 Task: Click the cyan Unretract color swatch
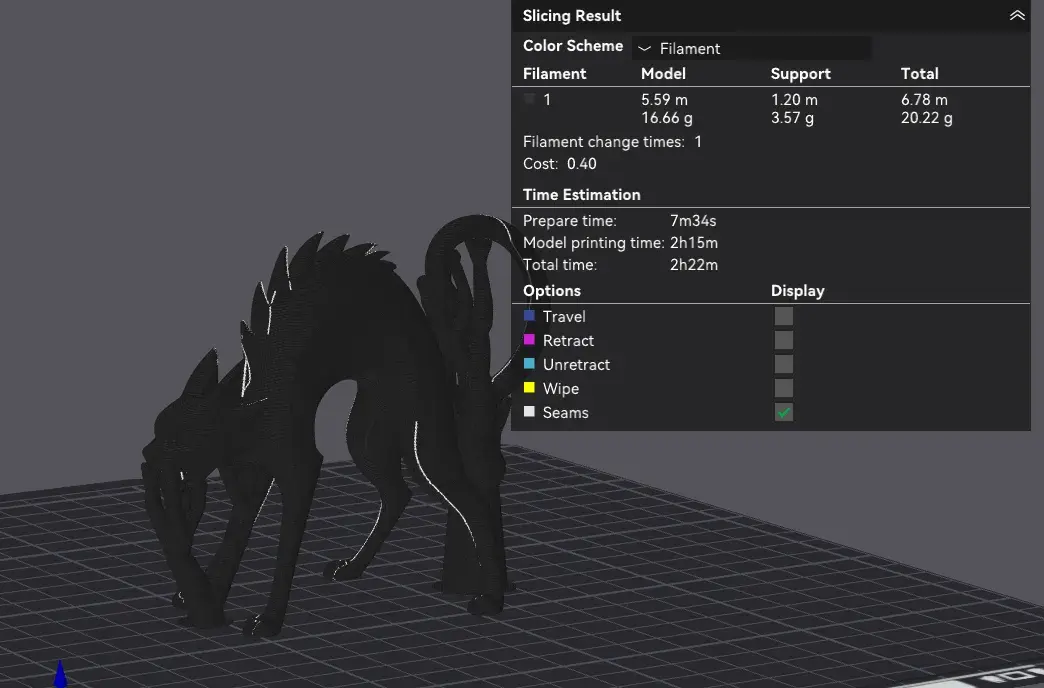pyautogui.click(x=529, y=364)
